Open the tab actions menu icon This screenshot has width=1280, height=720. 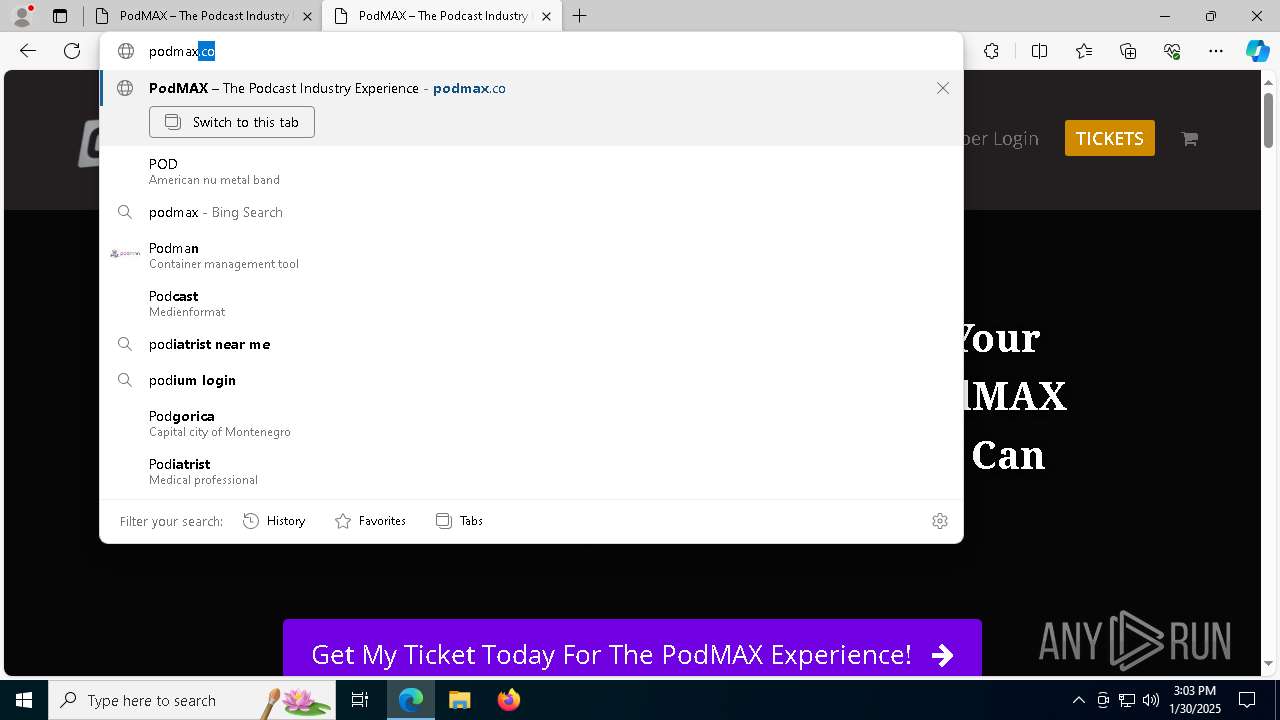[x=60, y=16]
